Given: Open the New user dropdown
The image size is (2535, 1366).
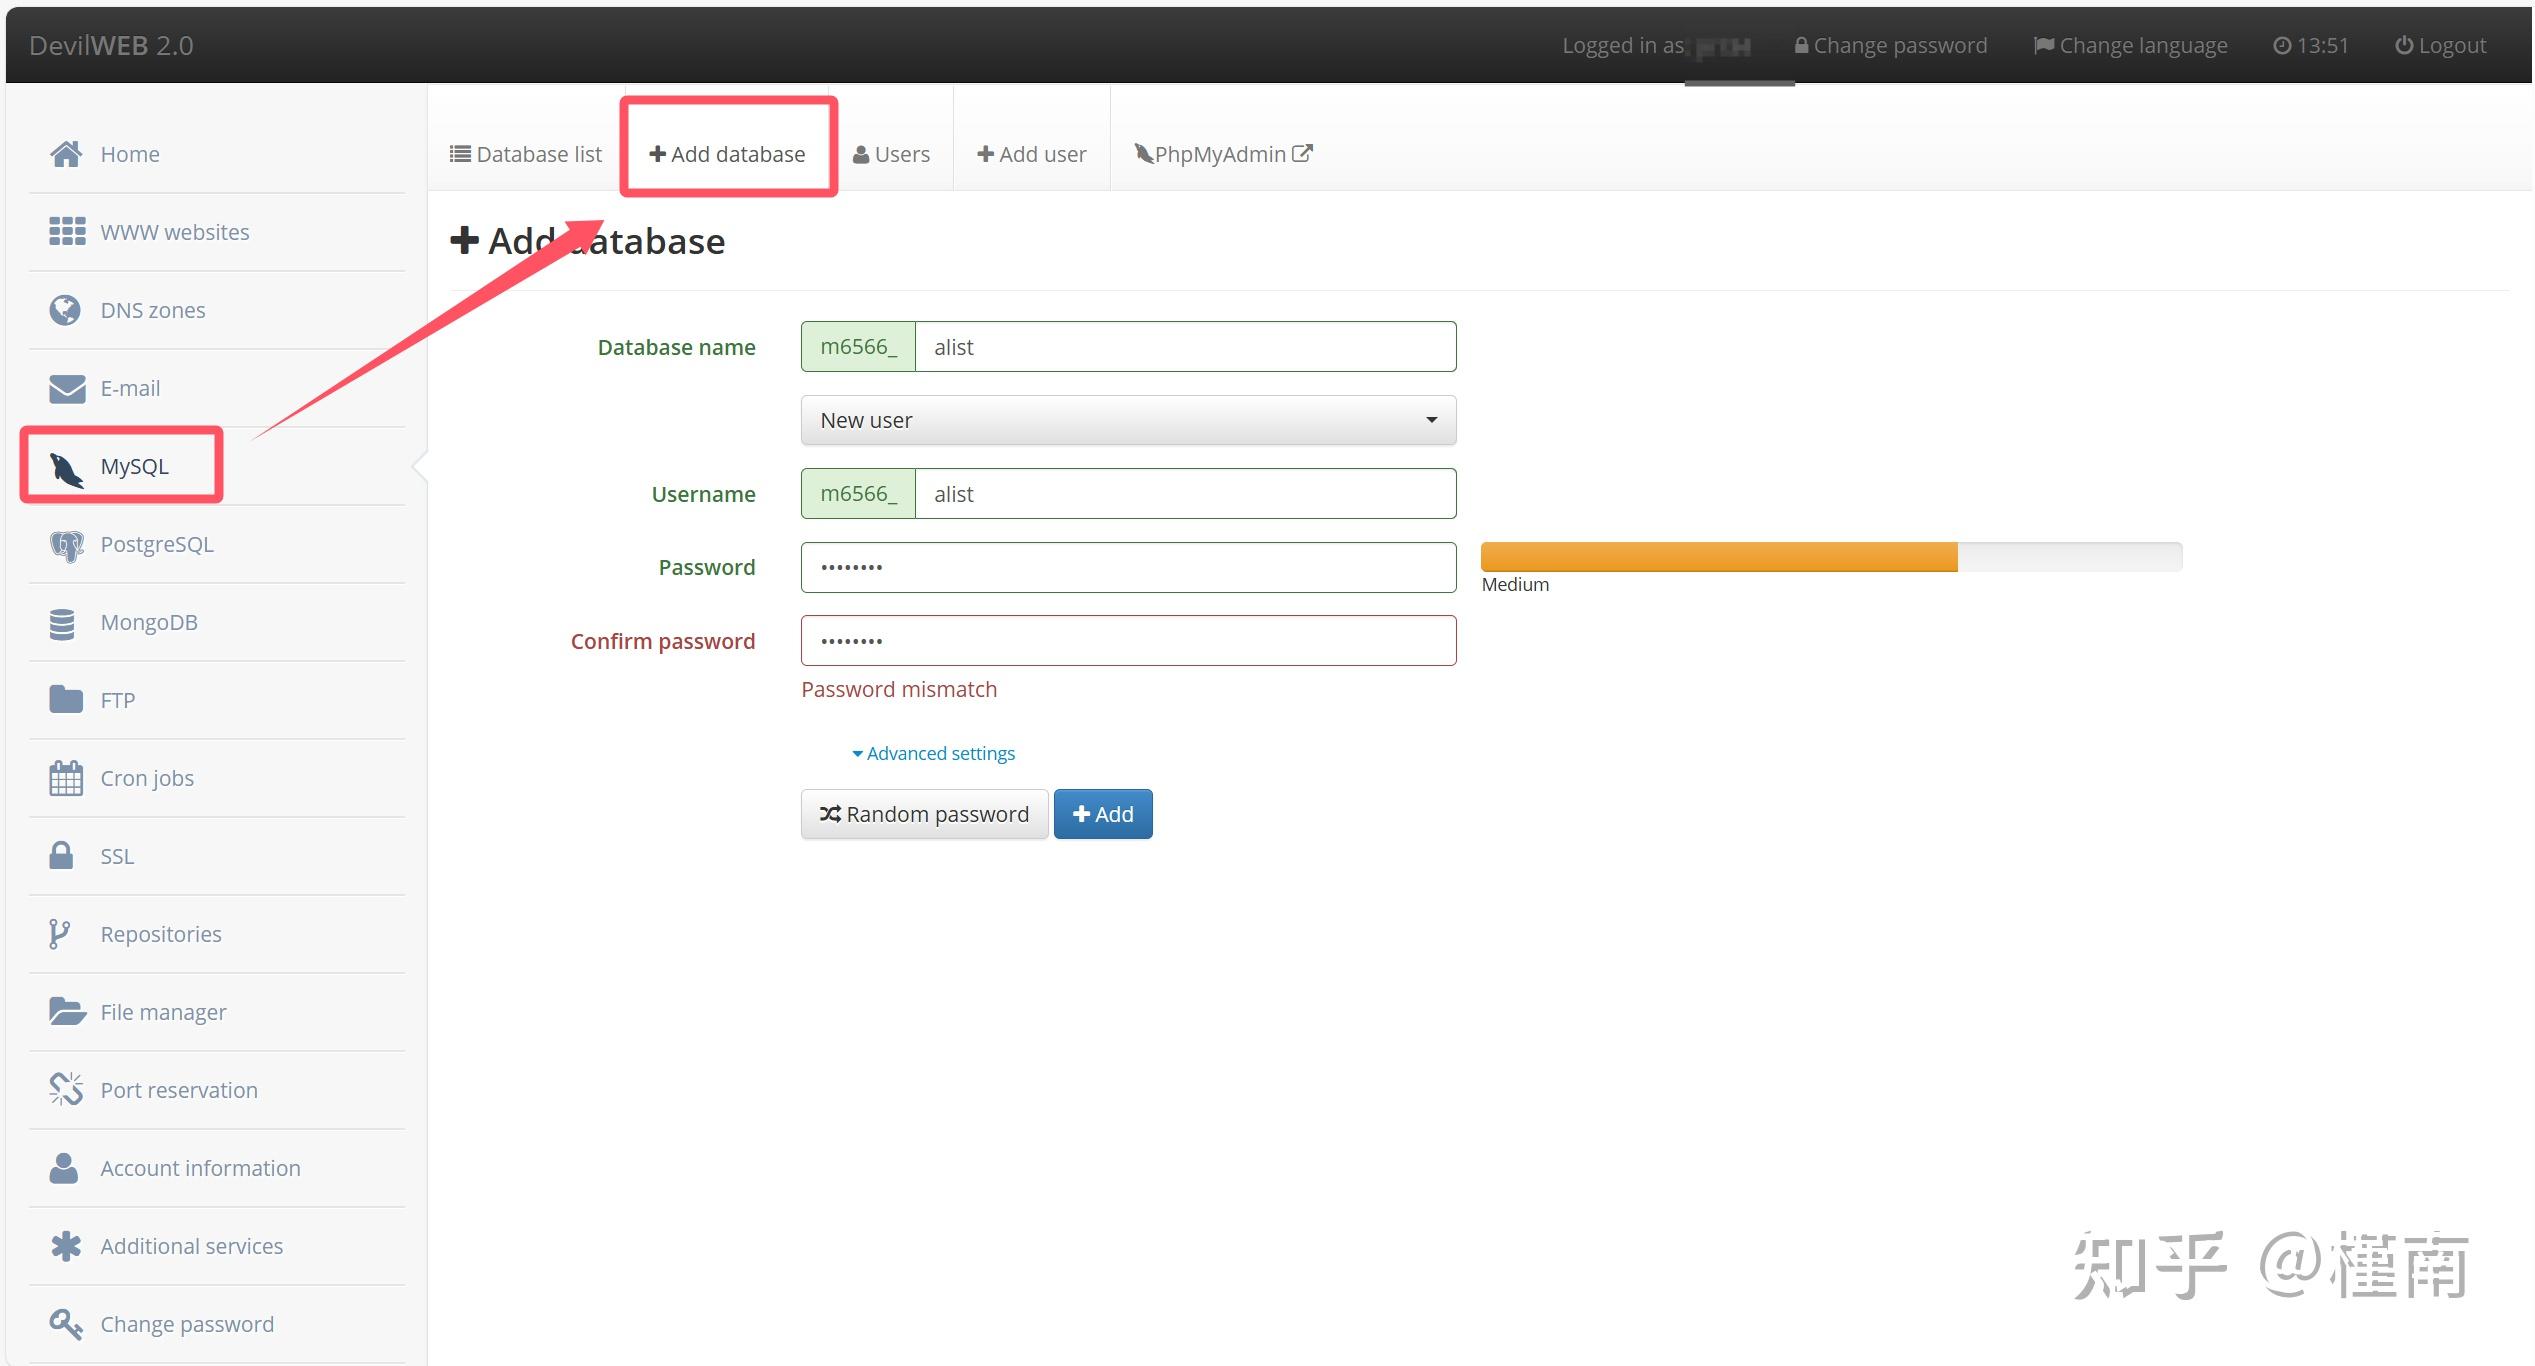Looking at the screenshot, I should coord(1128,420).
